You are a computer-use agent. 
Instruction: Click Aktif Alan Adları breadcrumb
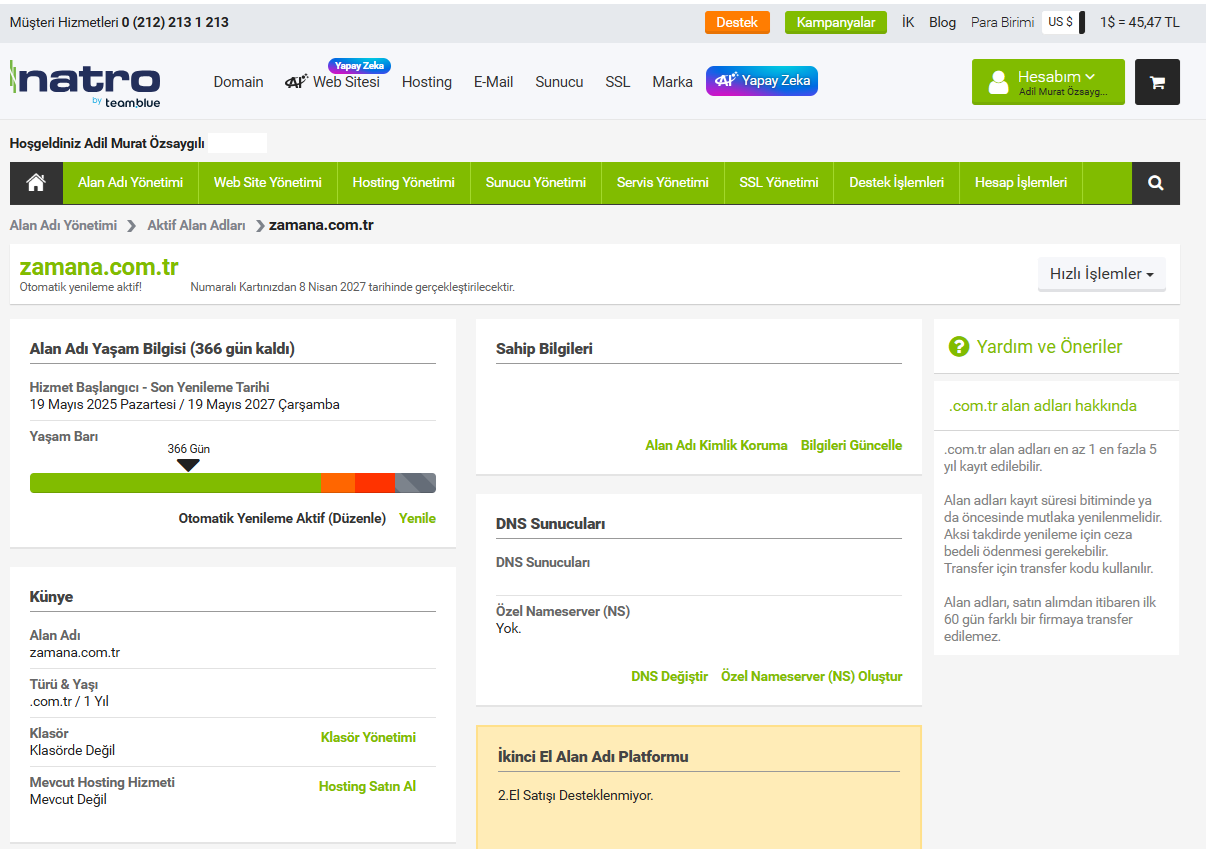pos(196,225)
